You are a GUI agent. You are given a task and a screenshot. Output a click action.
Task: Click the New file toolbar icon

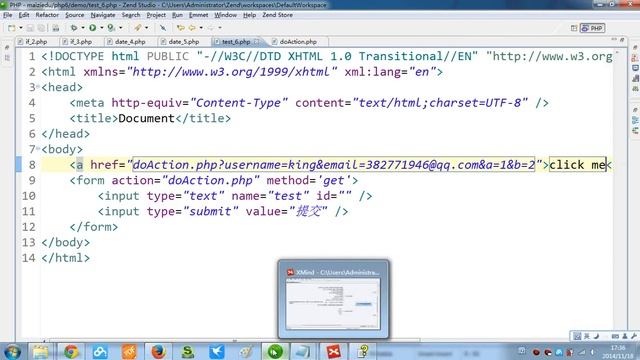(x=11, y=28)
